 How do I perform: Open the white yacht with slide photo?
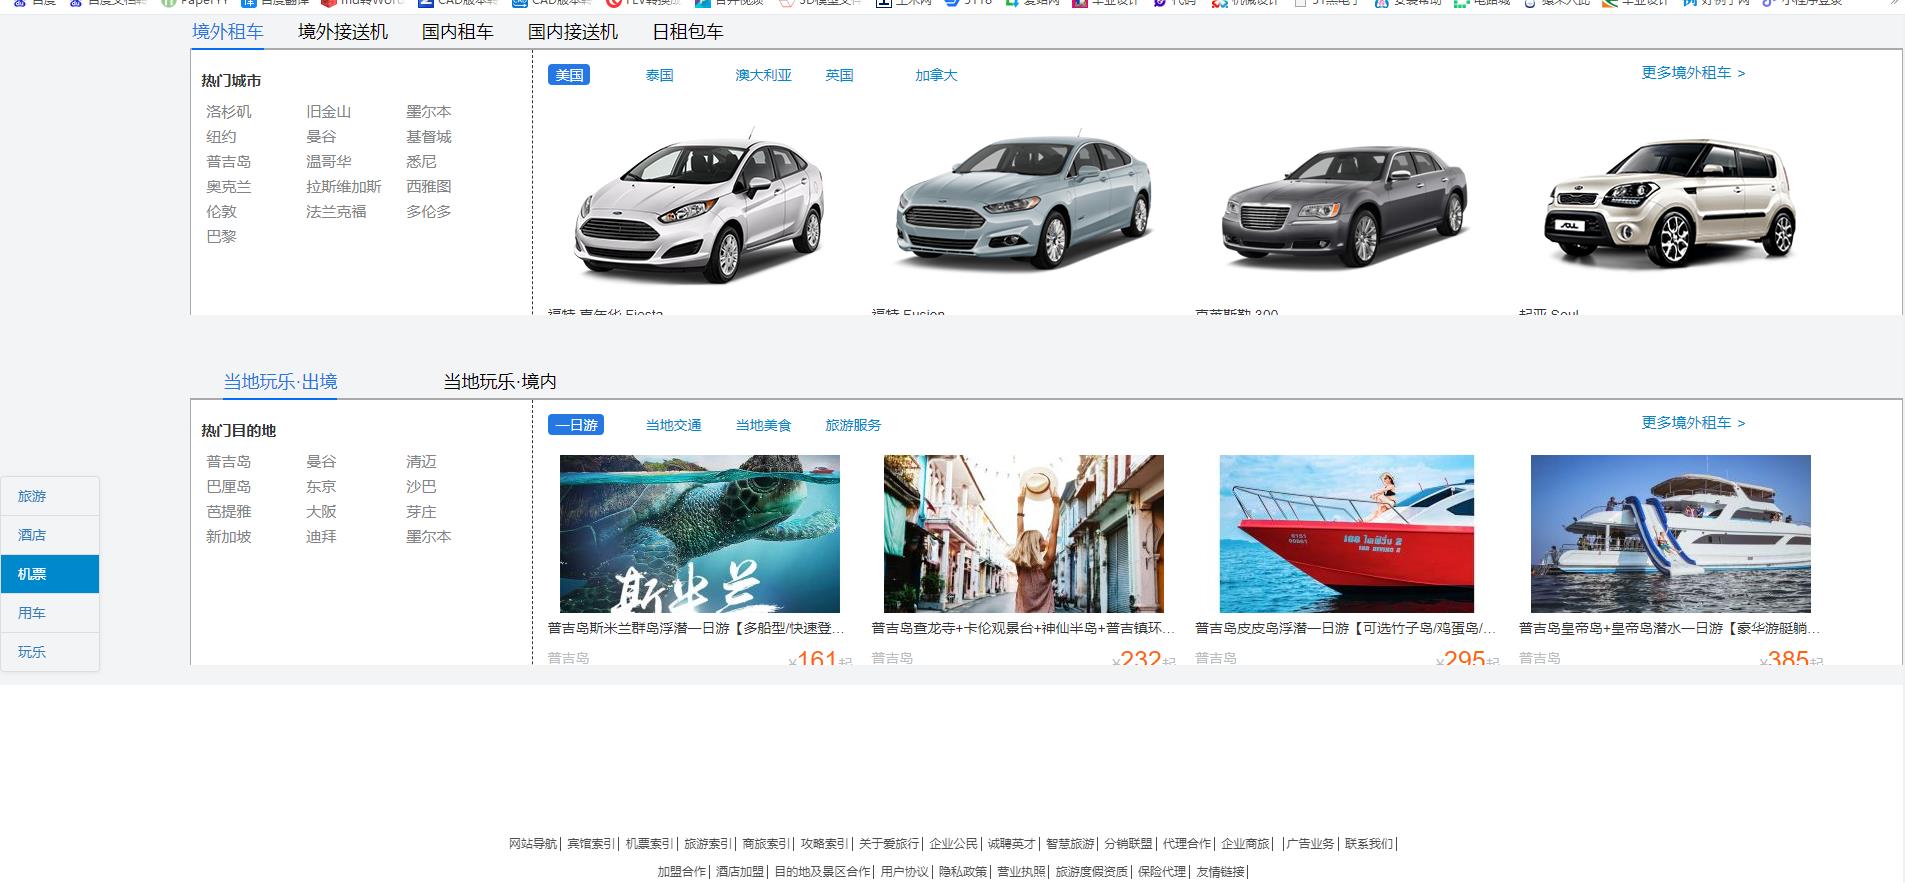[1671, 534]
